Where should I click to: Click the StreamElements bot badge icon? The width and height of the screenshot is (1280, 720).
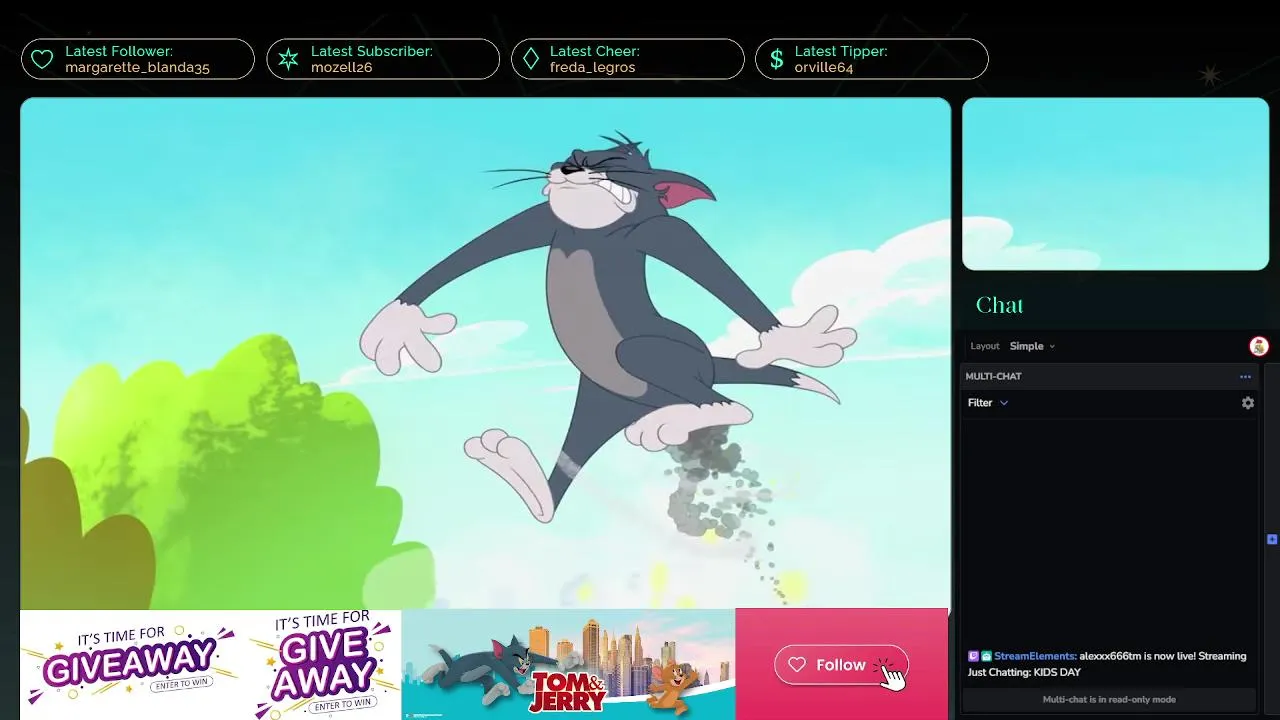coord(986,656)
